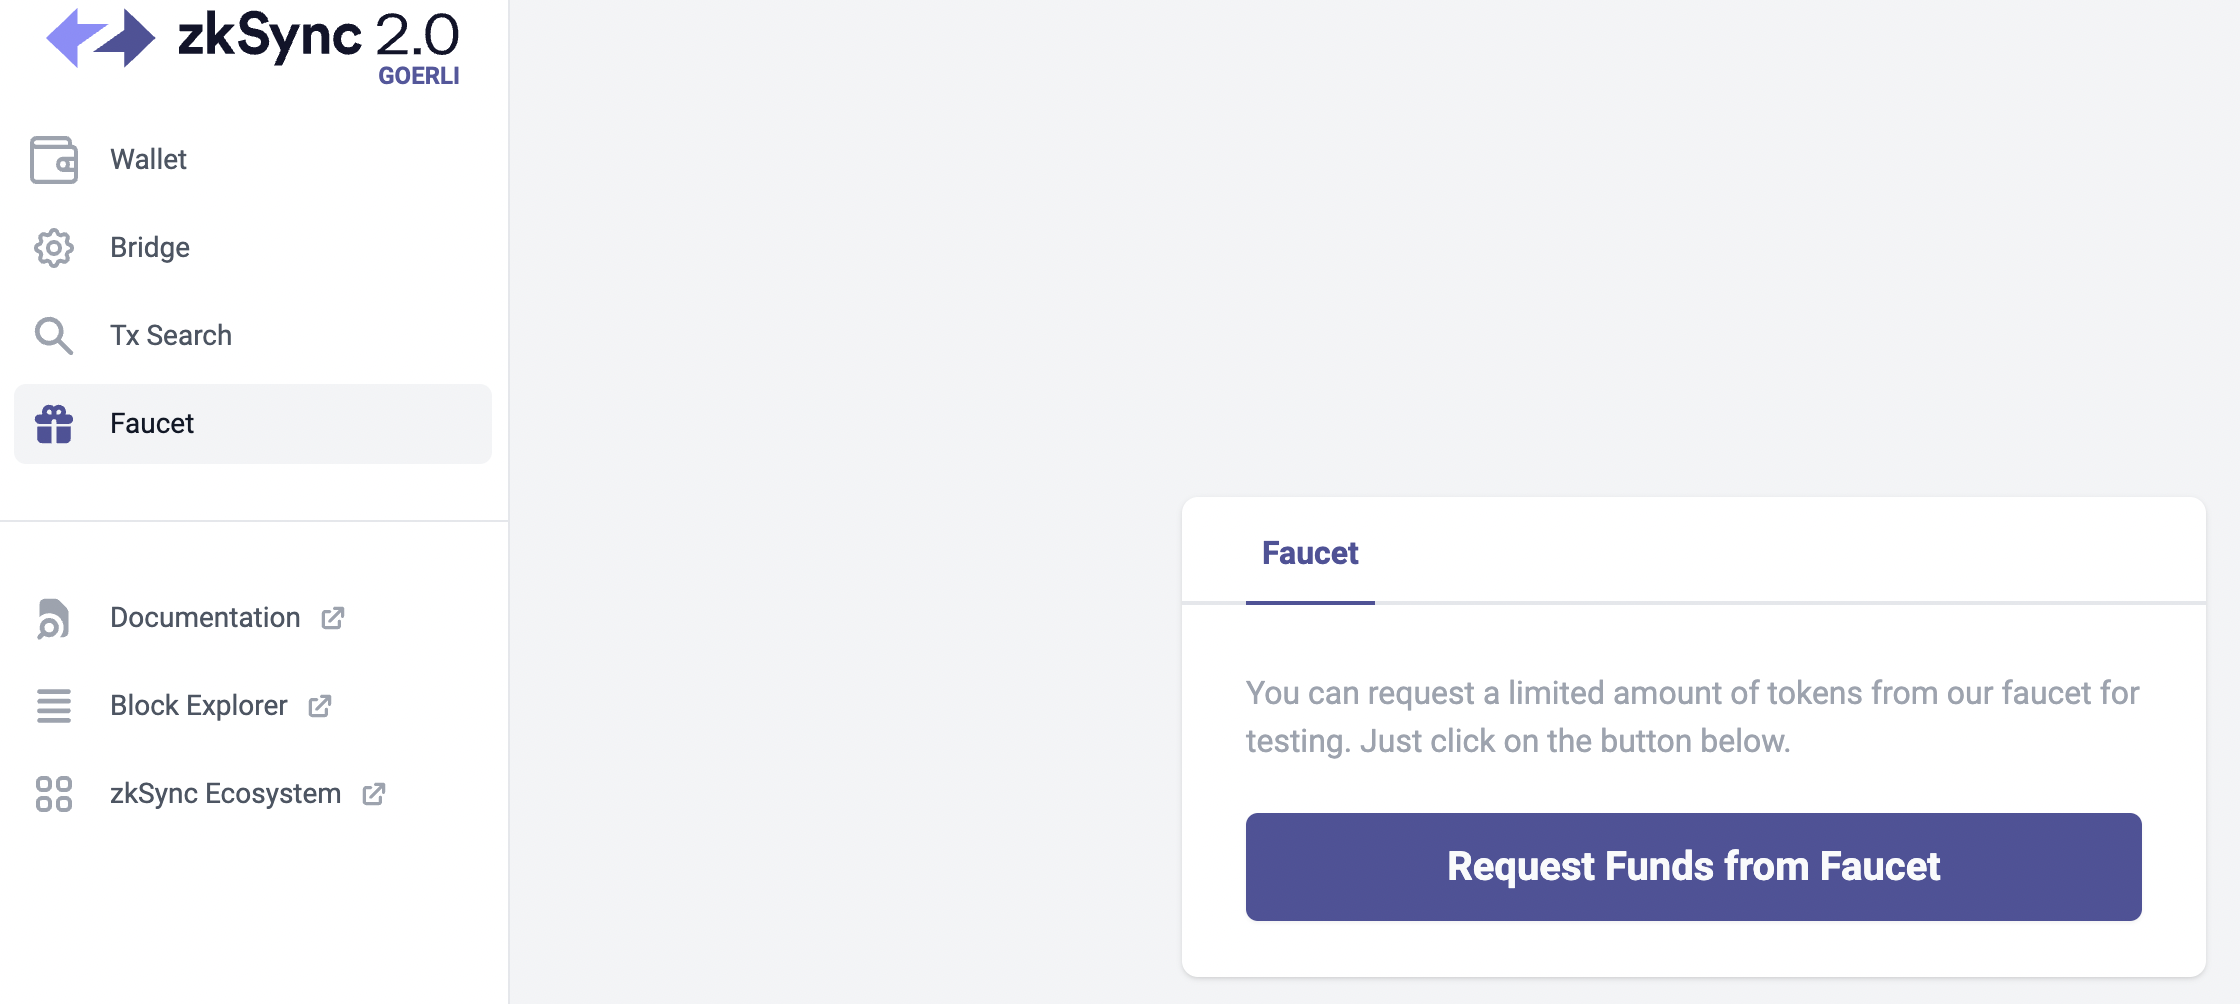Go to the Bridge page
The height and width of the screenshot is (1004, 2240).
(150, 248)
